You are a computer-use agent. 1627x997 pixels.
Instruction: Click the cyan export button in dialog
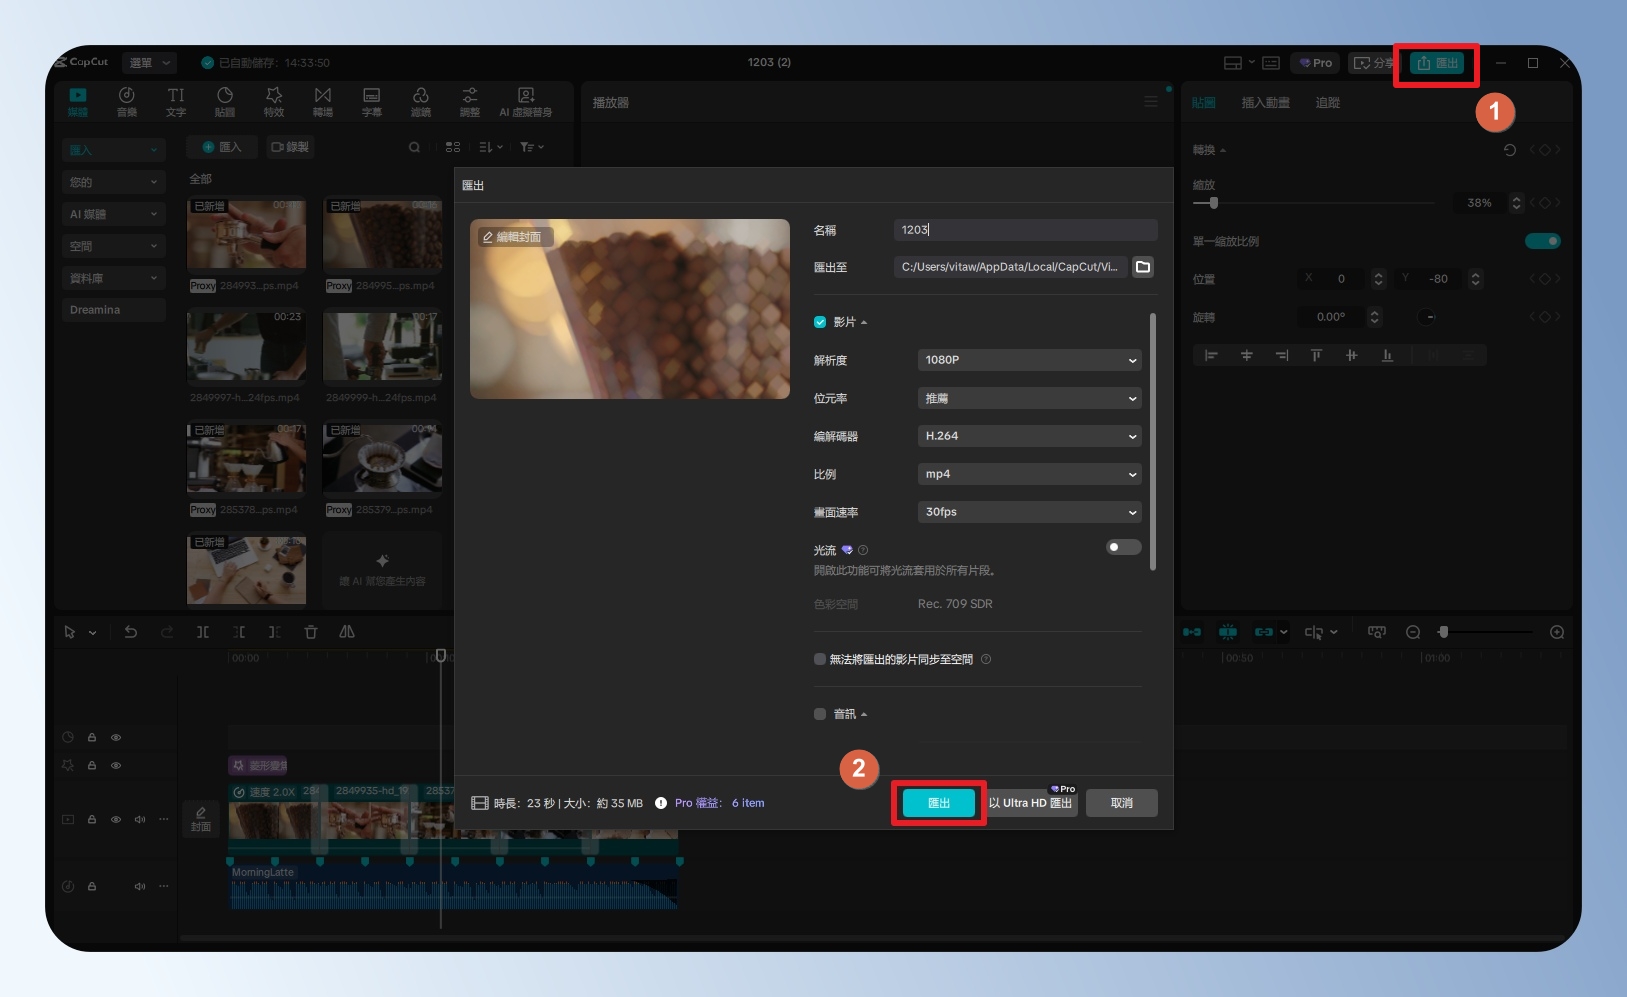click(938, 803)
